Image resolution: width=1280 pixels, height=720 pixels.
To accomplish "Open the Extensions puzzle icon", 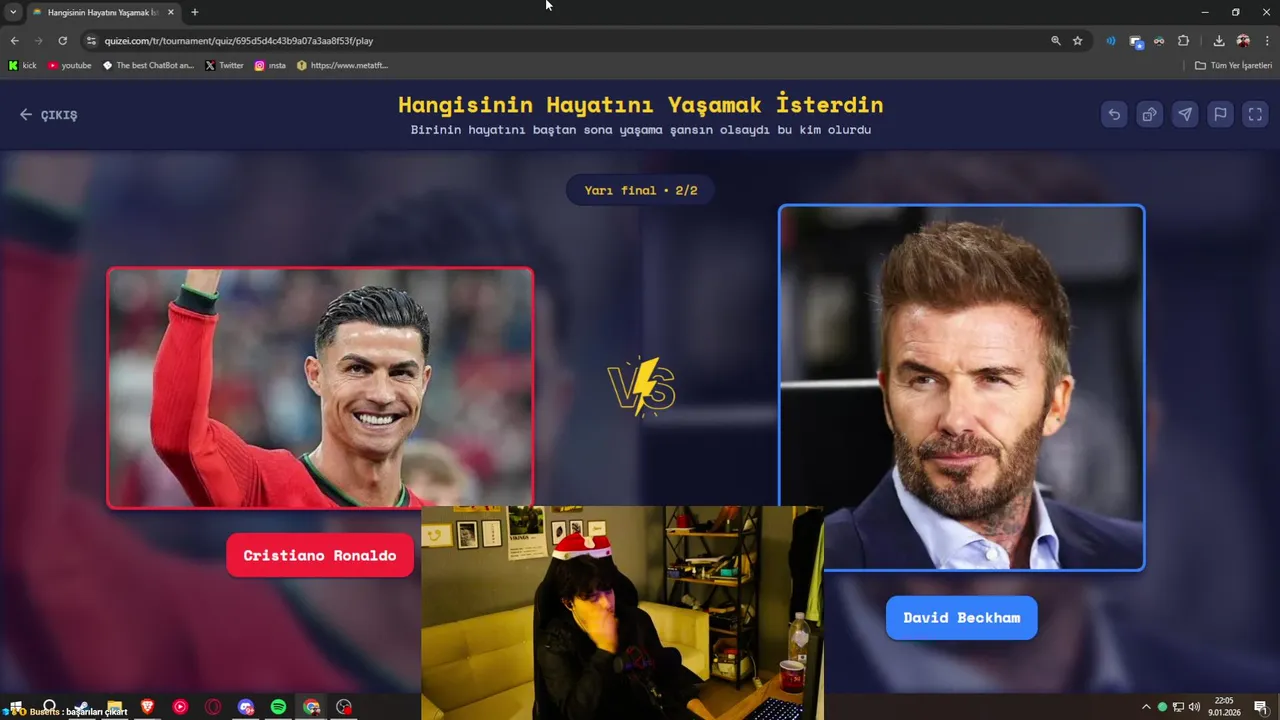I will click(x=1184, y=41).
